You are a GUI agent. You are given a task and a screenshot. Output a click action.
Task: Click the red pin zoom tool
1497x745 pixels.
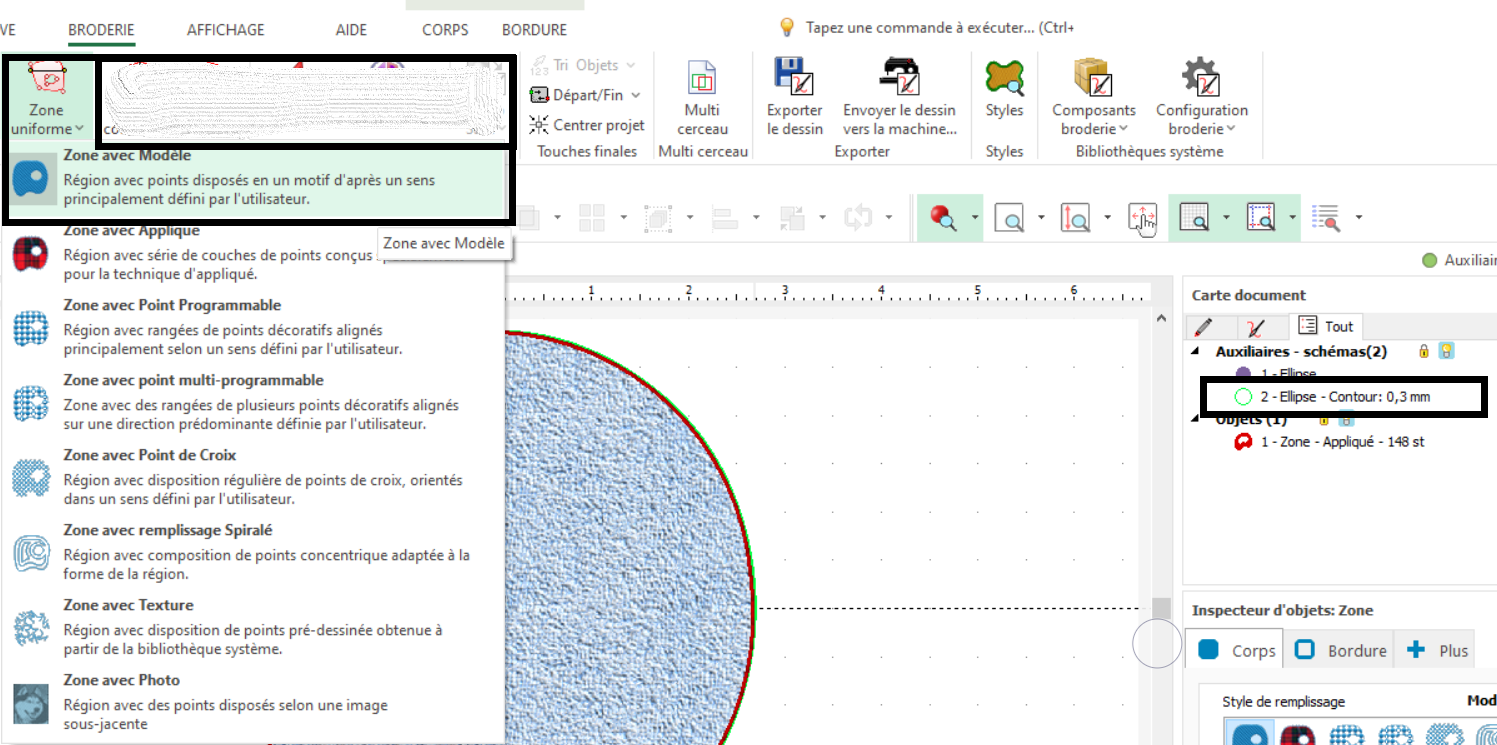(x=942, y=217)
